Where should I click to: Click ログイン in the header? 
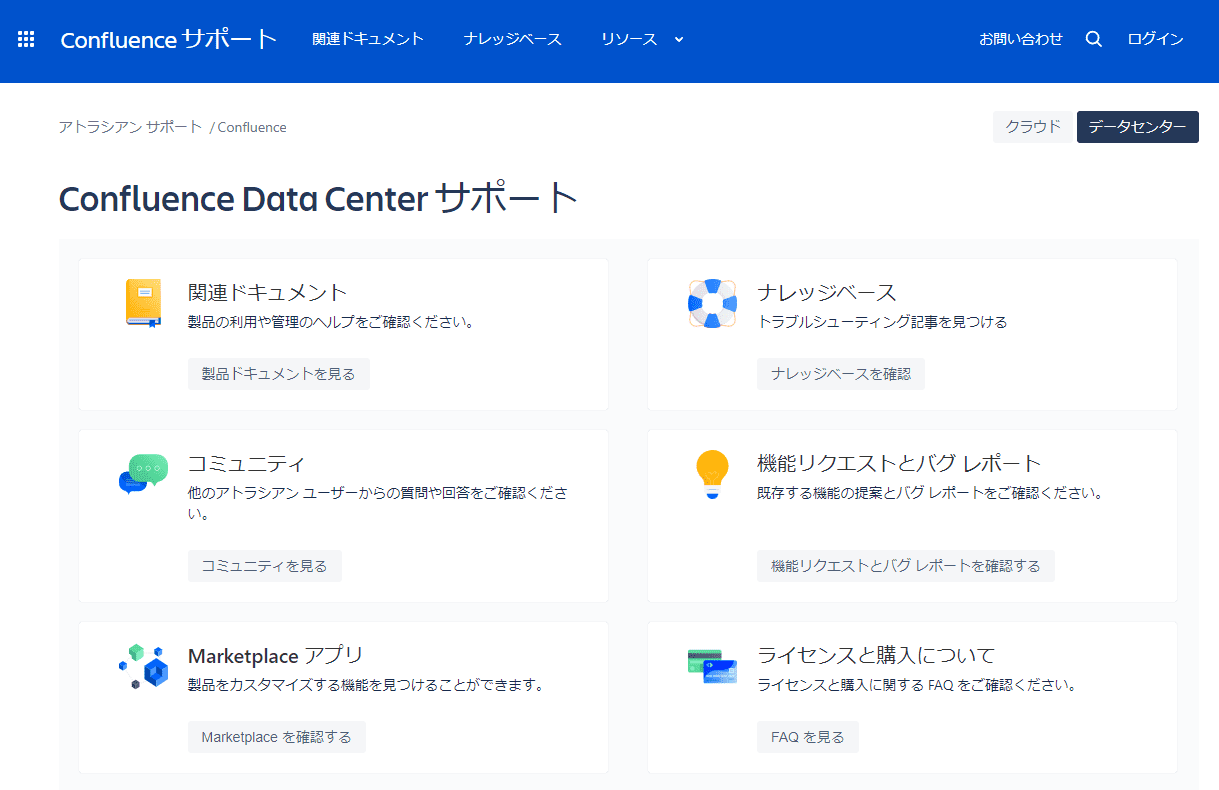click(1155, 39)
